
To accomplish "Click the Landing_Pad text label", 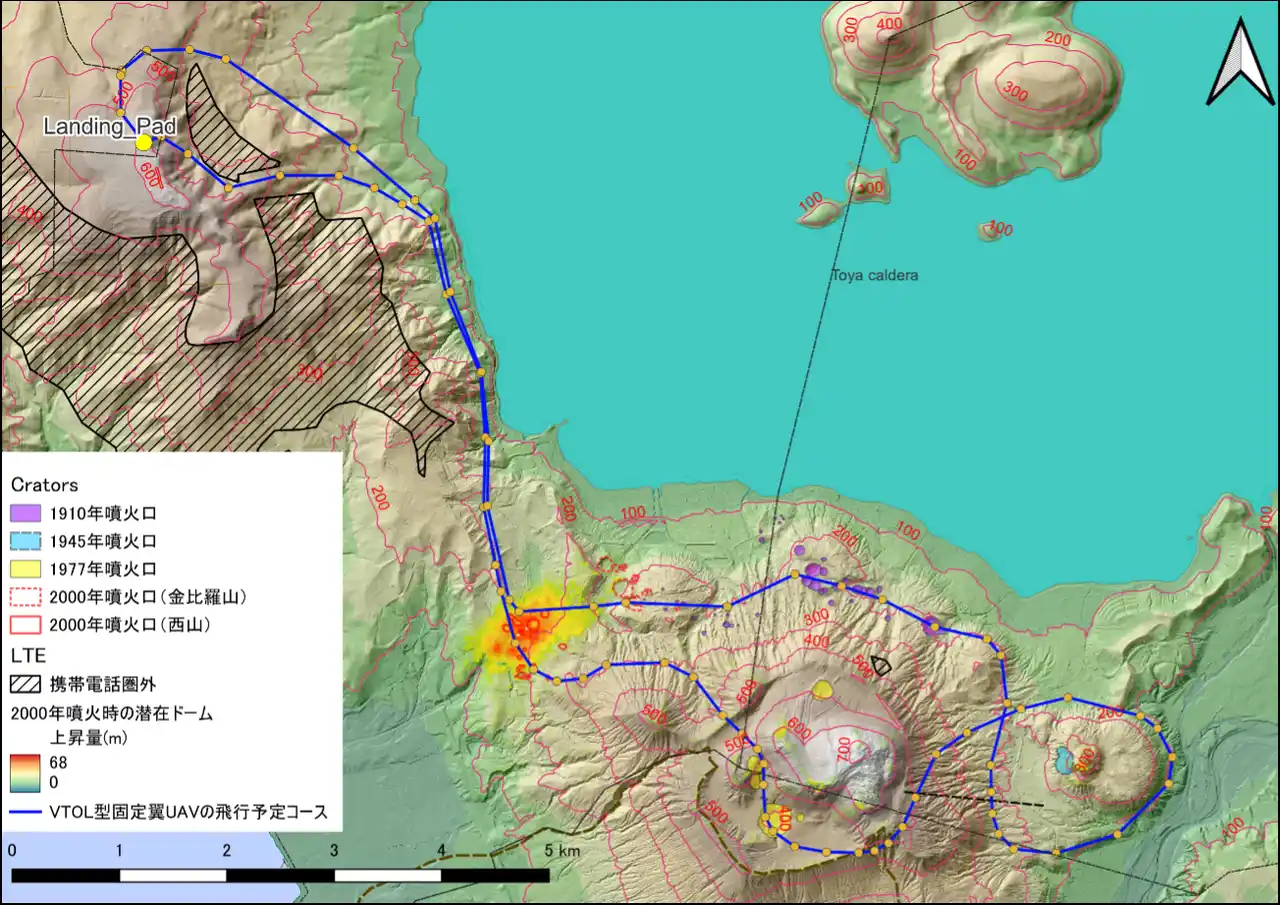I will tap(109, 126).
